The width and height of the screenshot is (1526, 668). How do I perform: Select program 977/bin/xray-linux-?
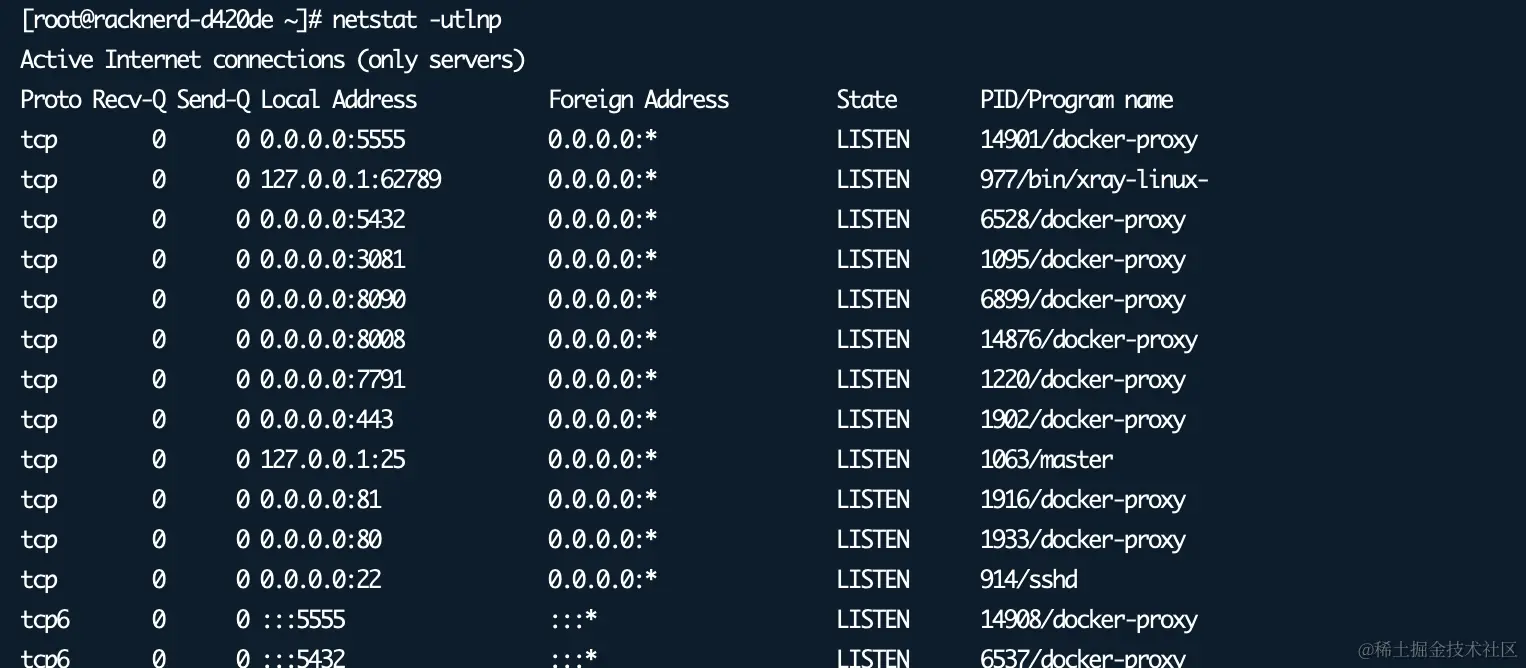click(x=1095, y=179)
